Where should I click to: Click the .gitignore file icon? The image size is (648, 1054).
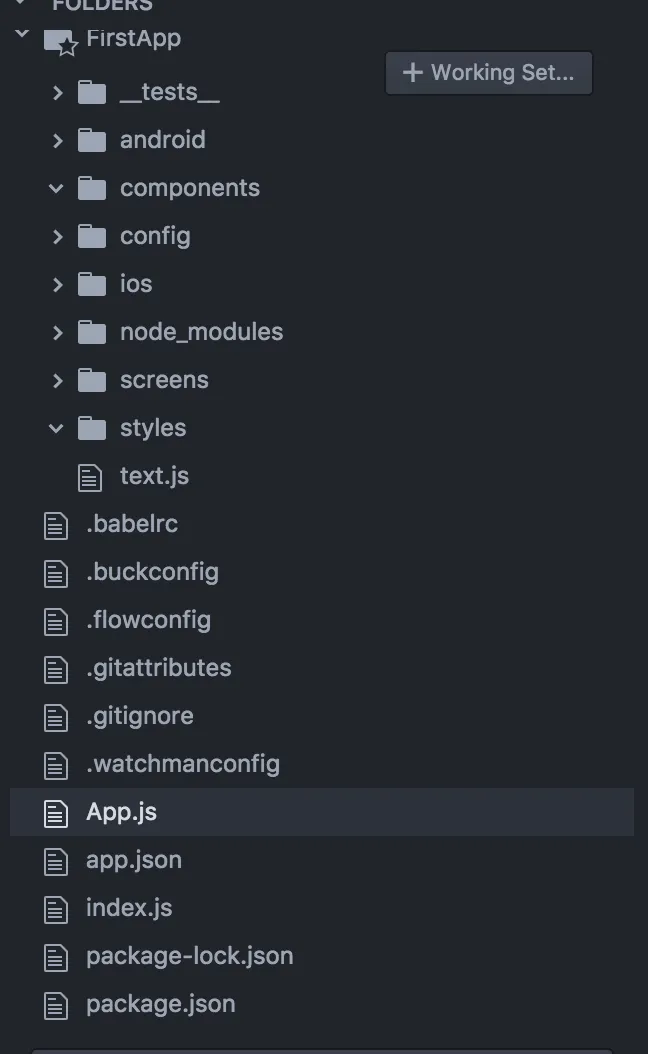pyautogui.click(x=56, y=717)
